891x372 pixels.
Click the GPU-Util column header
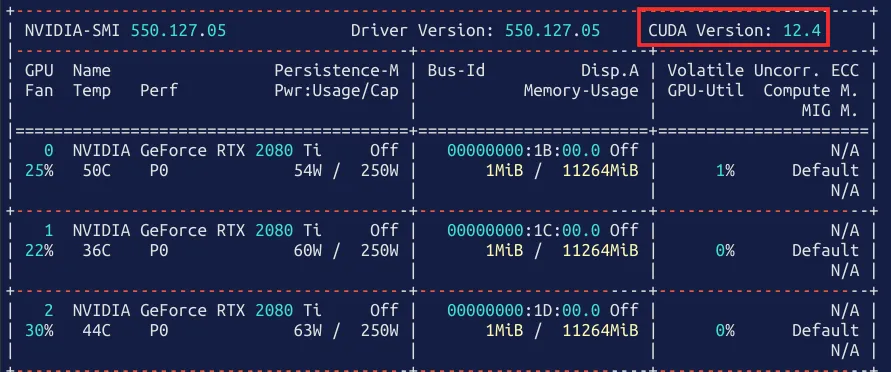pyautogui.click(x=705, y=90)
